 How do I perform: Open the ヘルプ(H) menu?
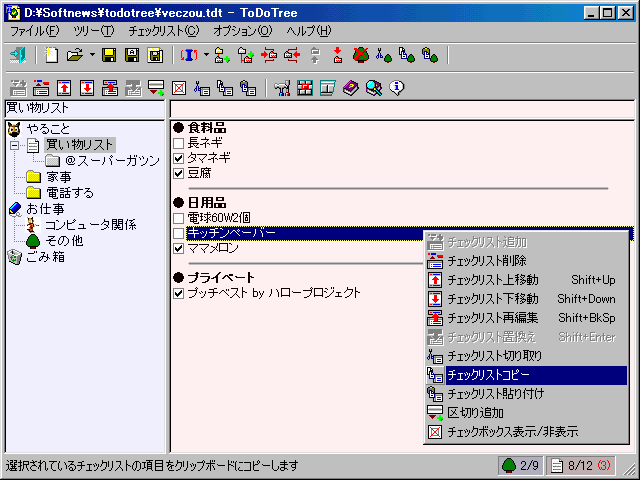tap(309, 31)
